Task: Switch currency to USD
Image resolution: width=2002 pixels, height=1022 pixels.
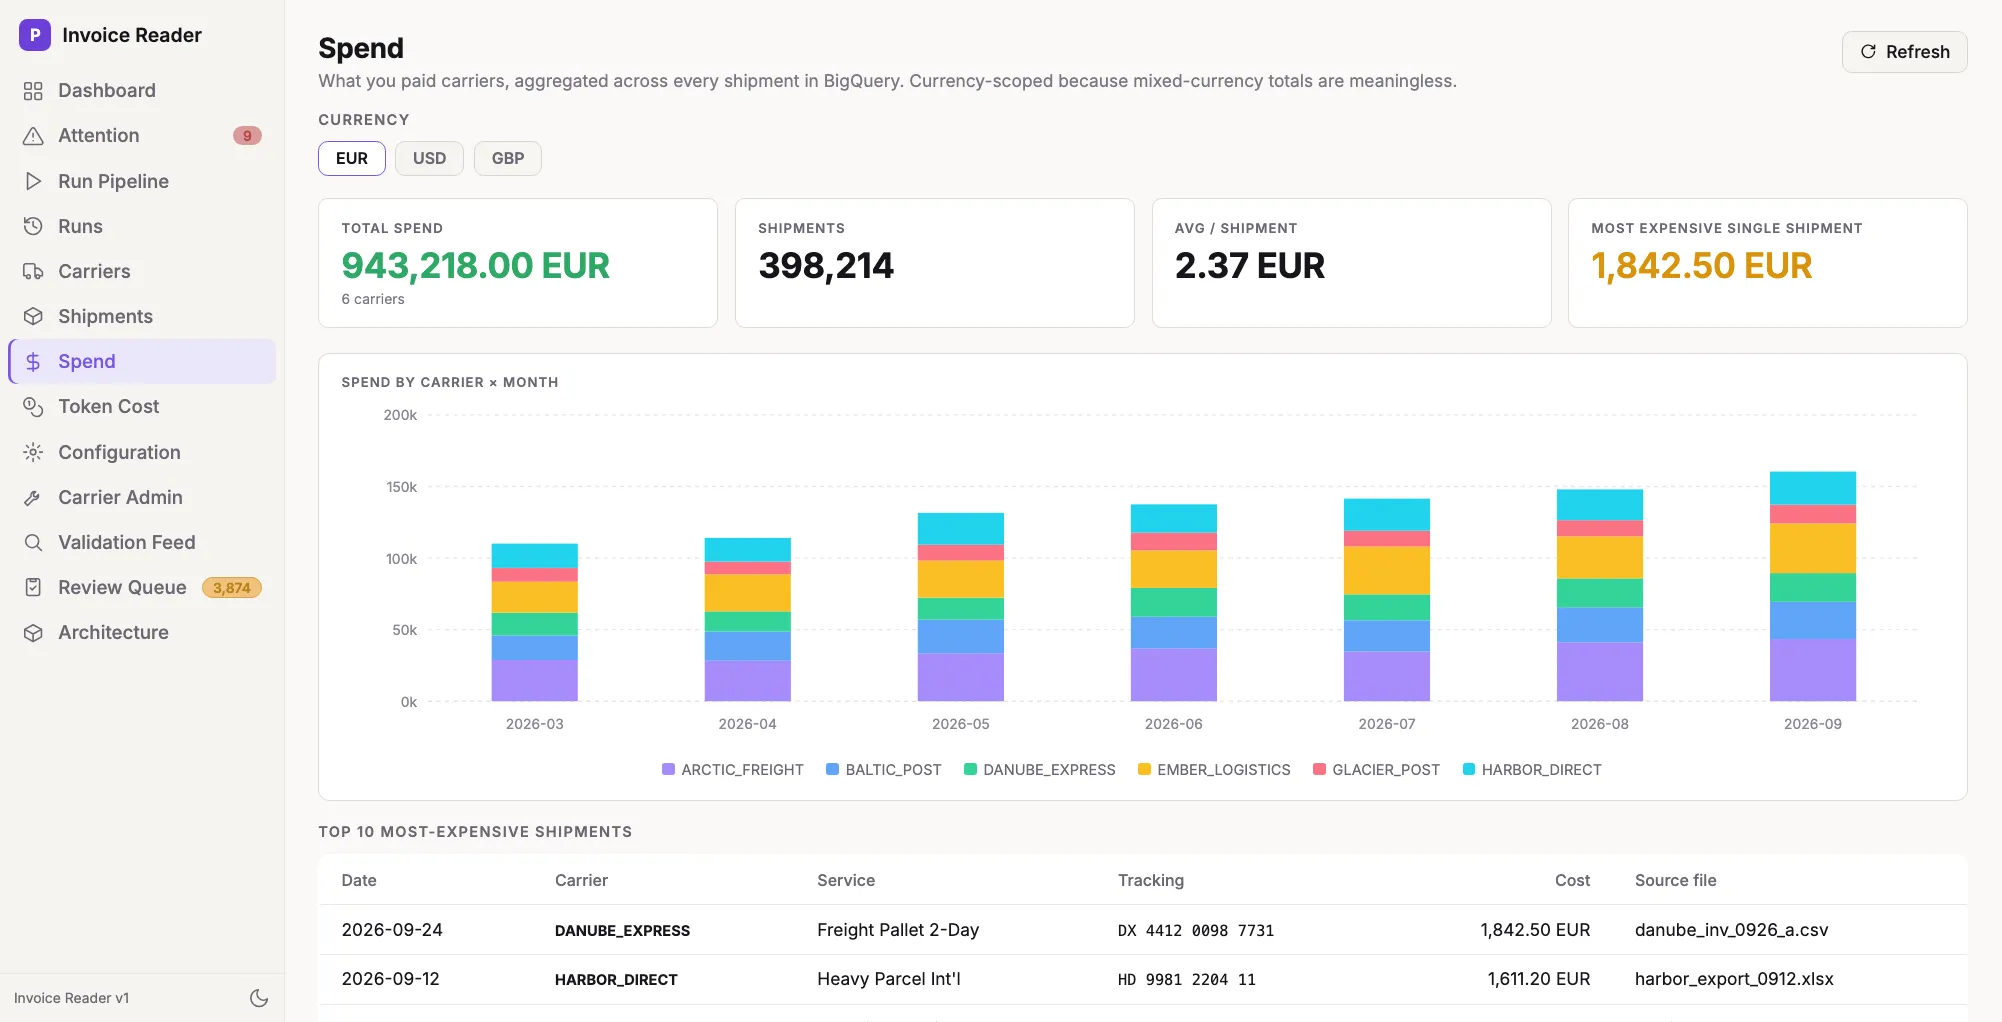Action: [x=429, y=158]
